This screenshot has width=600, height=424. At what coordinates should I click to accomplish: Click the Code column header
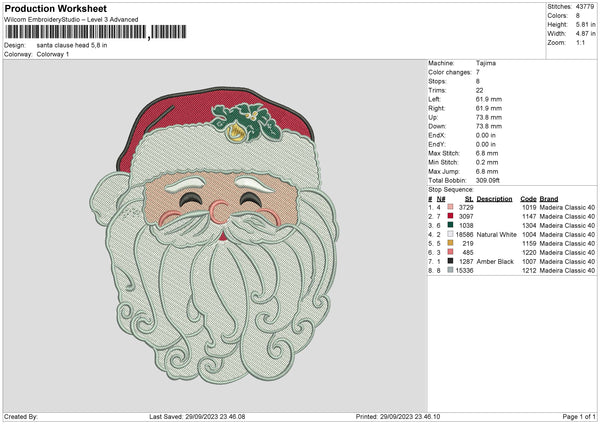[529, 198]
